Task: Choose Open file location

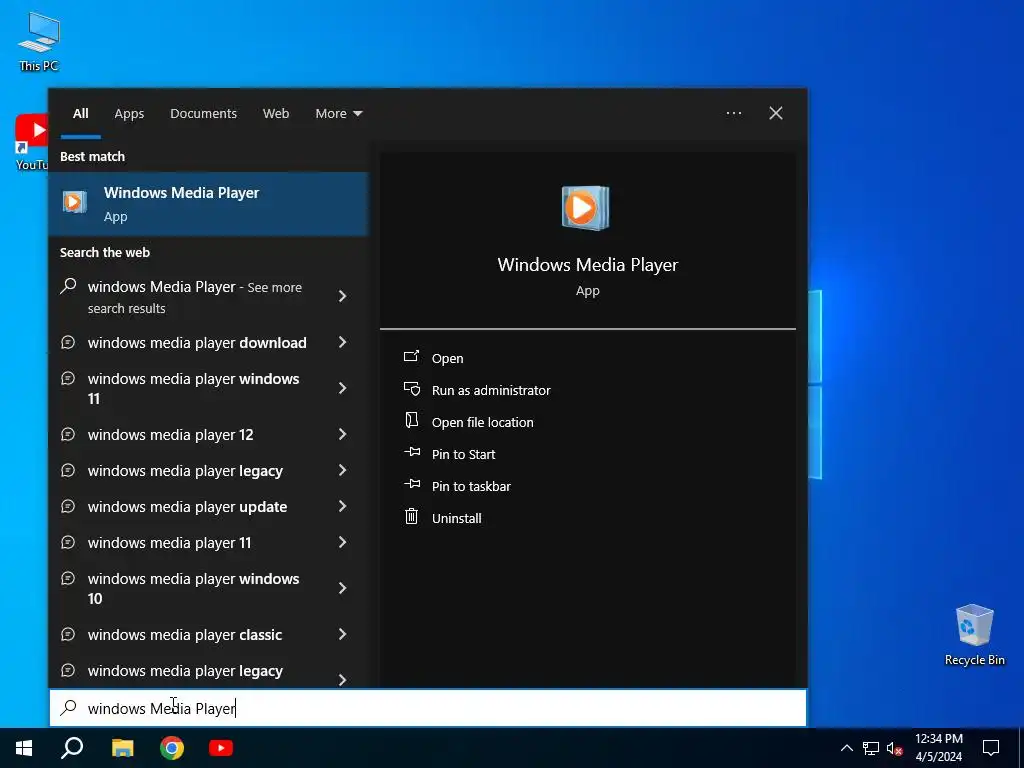Action: (483, 422)
